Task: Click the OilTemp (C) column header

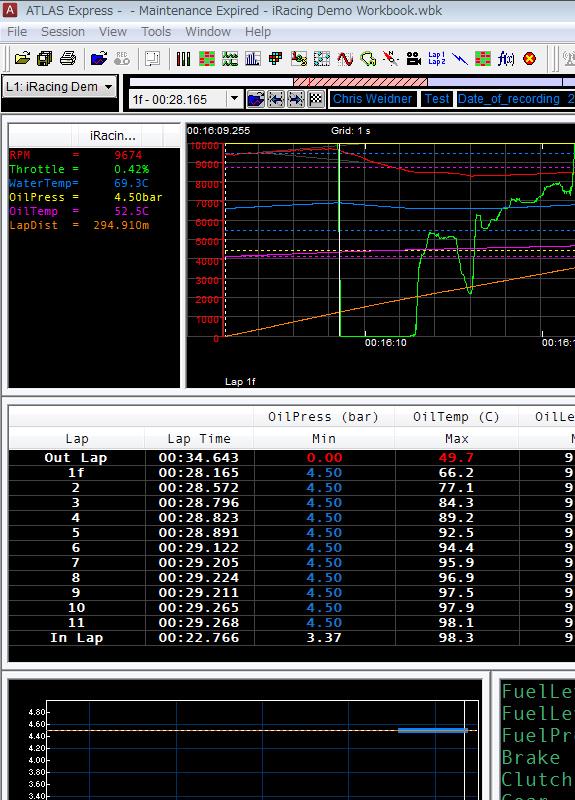Action: pyautogui.click(x=456, y=417)
